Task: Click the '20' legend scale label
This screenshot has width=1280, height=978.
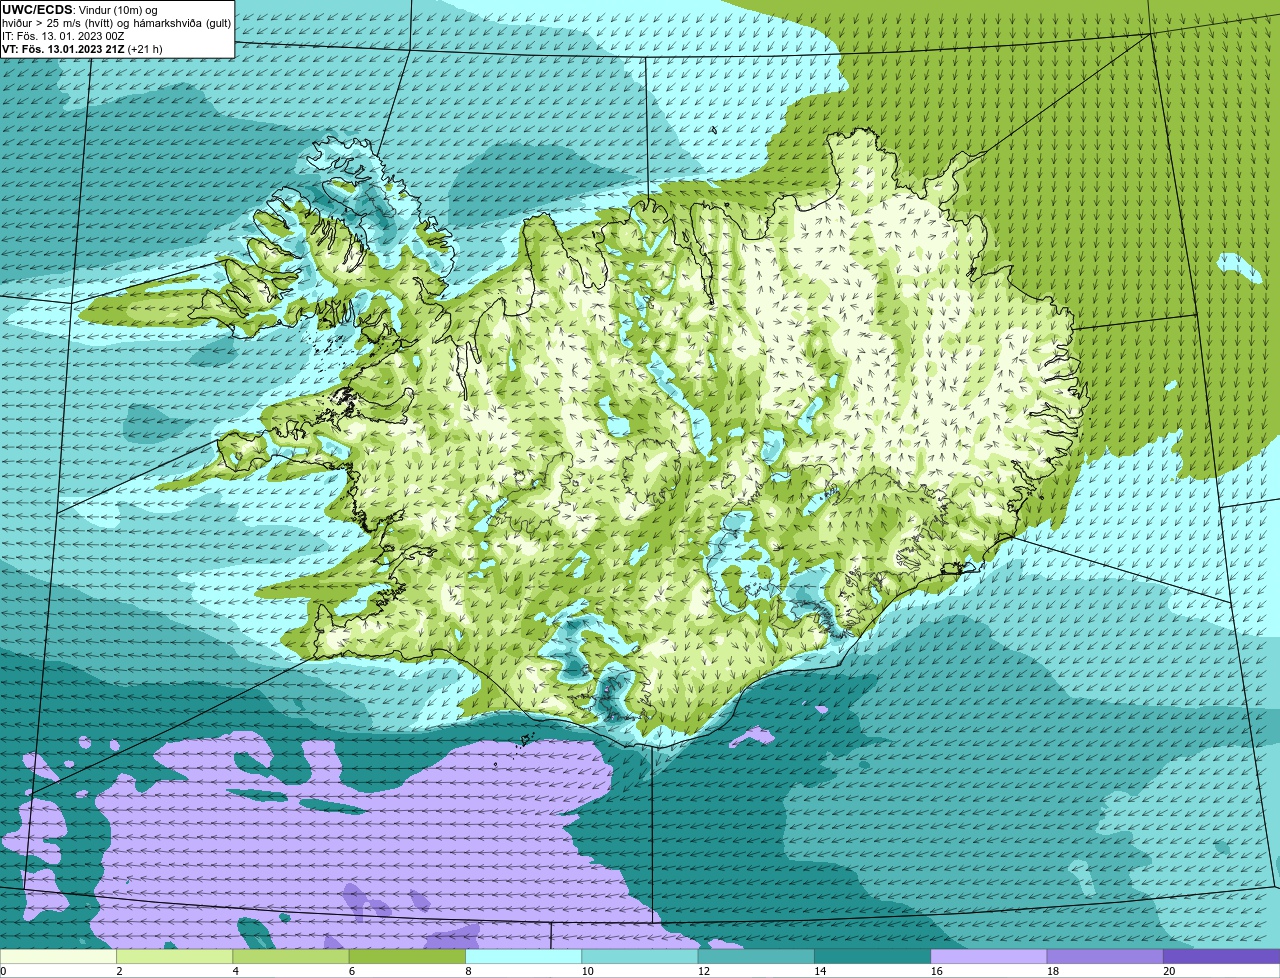Action: 1169,971
